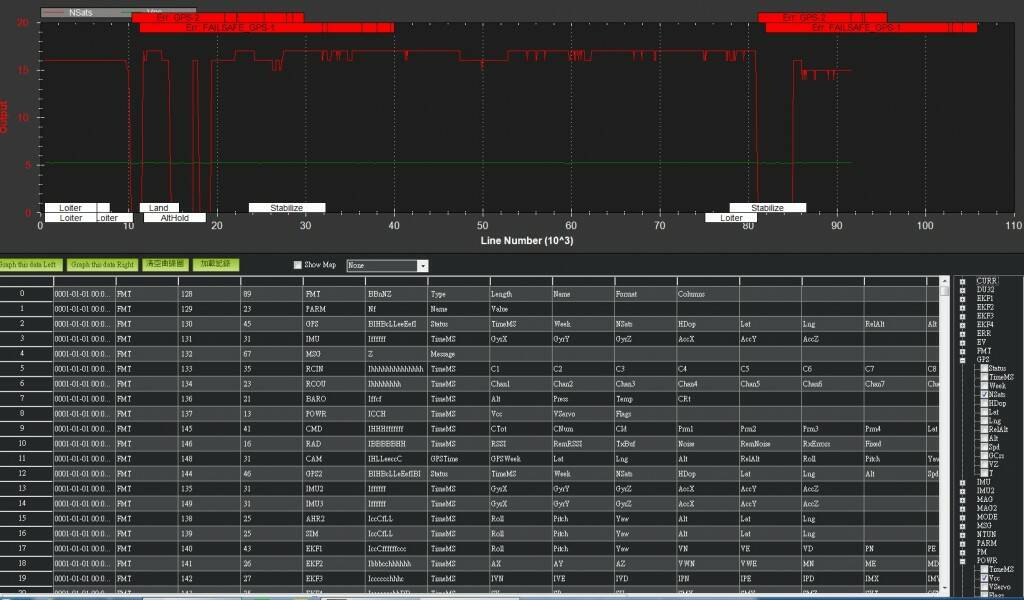Click the 'POWR' cell in row 8
The width and height of the screenshot is (1024, 600).
[333, 414]
